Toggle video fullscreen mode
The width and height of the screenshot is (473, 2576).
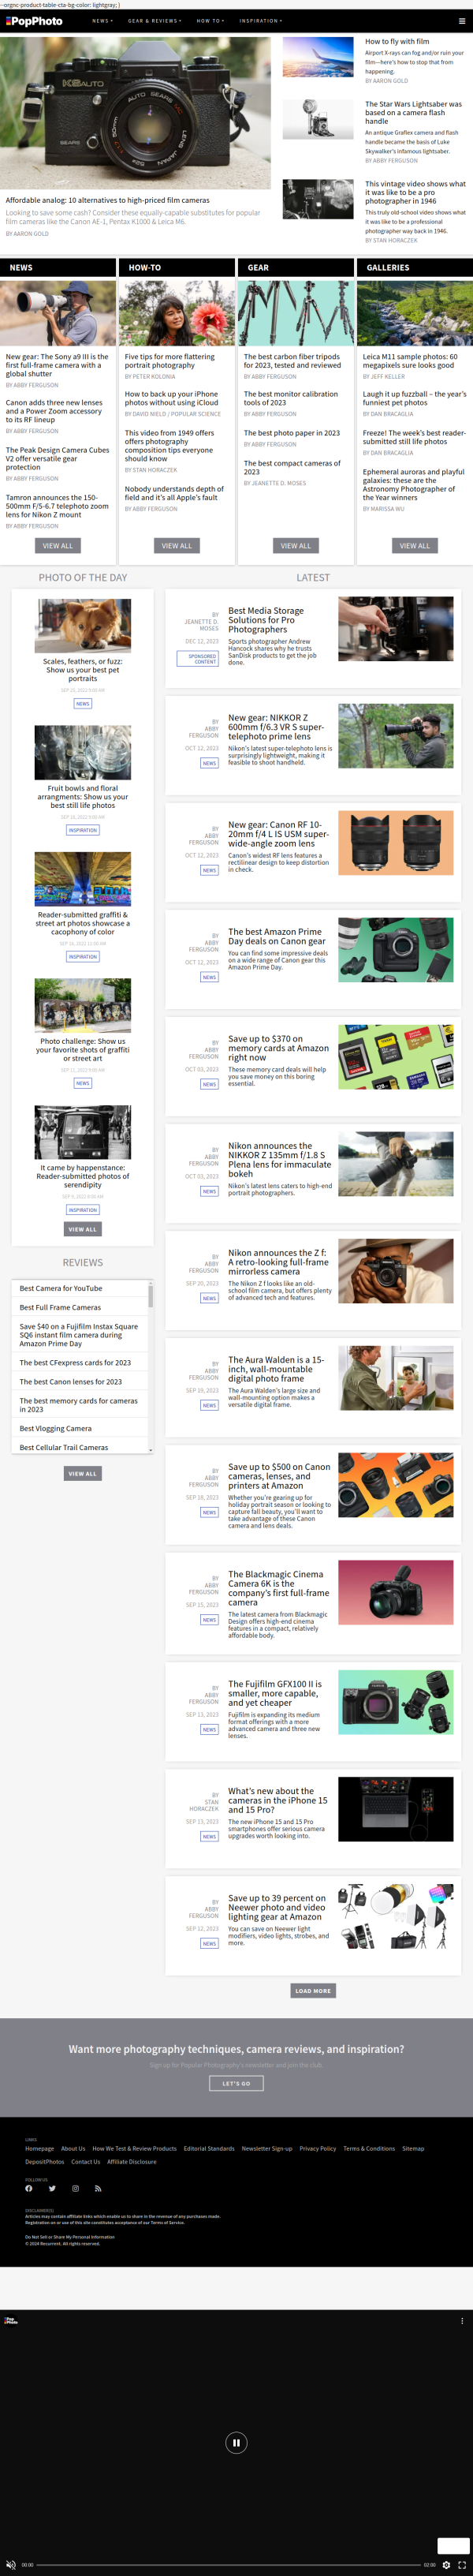point(462,2564)
